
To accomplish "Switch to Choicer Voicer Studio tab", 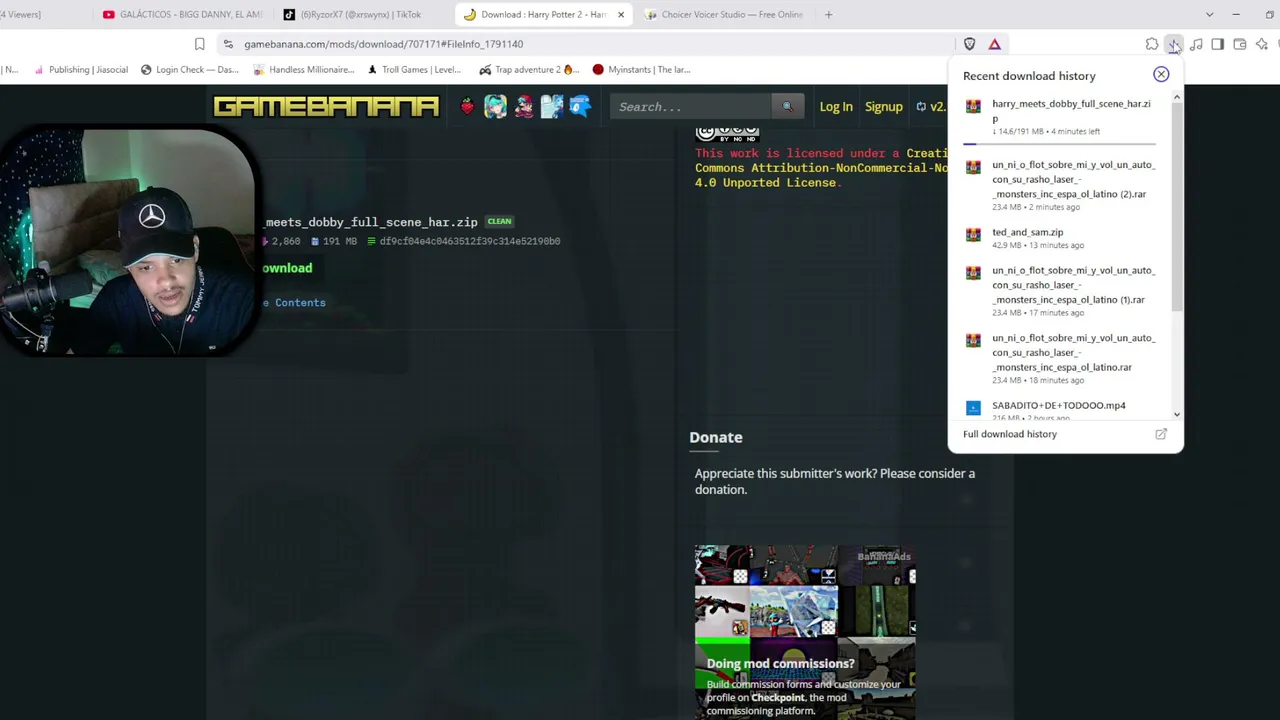I will (x=724, y=14).
